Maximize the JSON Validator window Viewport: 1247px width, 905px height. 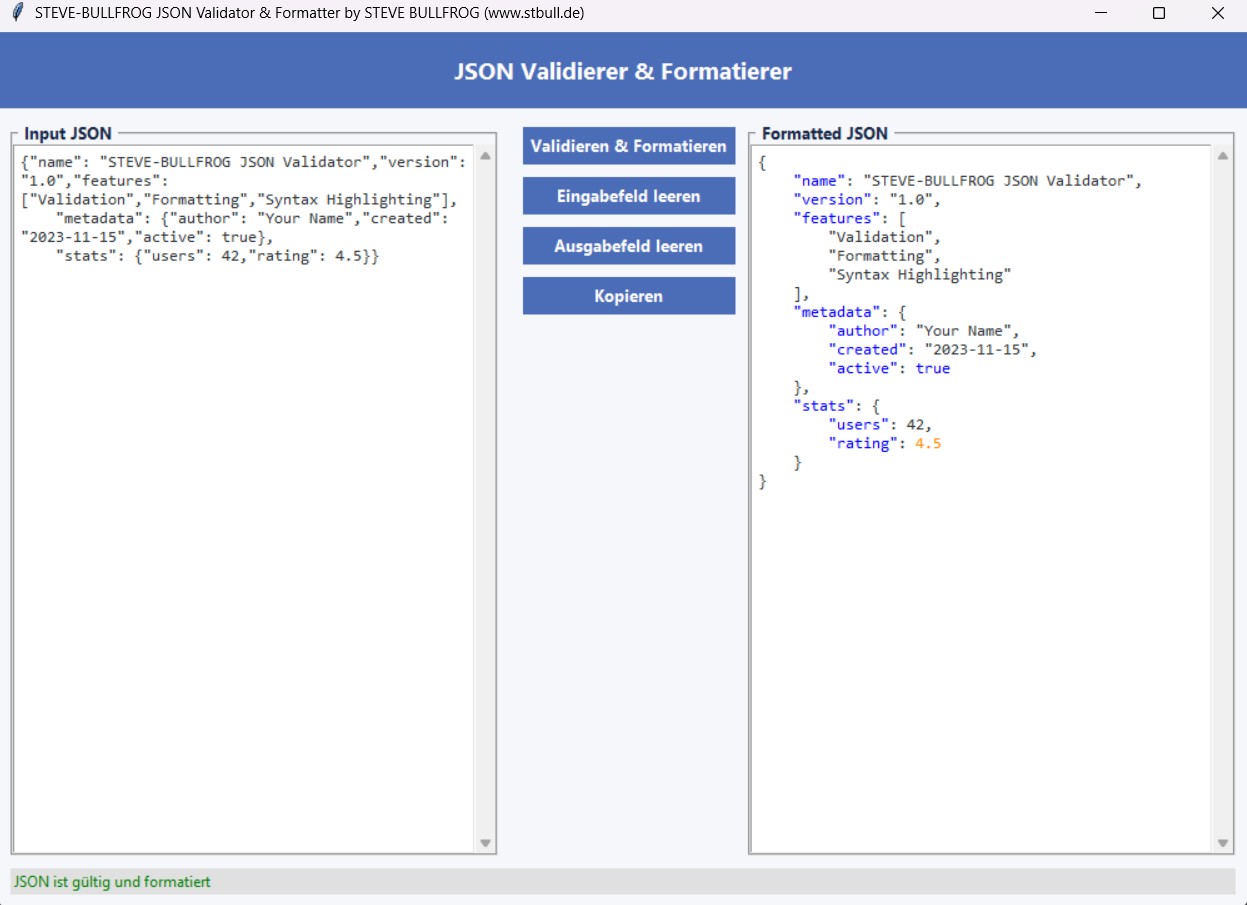[x=1158, y=12]
